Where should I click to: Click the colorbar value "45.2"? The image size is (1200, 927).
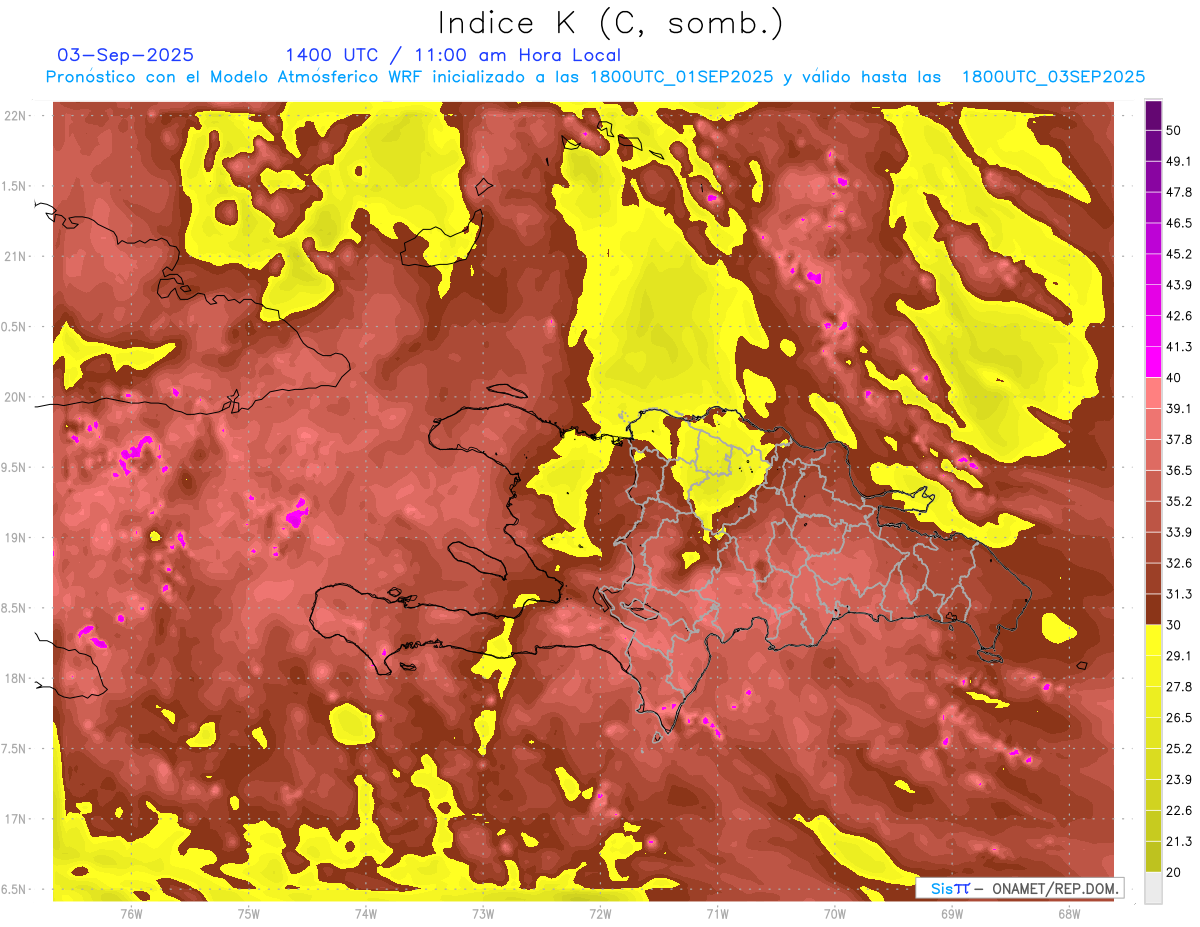pos(1179,254)
